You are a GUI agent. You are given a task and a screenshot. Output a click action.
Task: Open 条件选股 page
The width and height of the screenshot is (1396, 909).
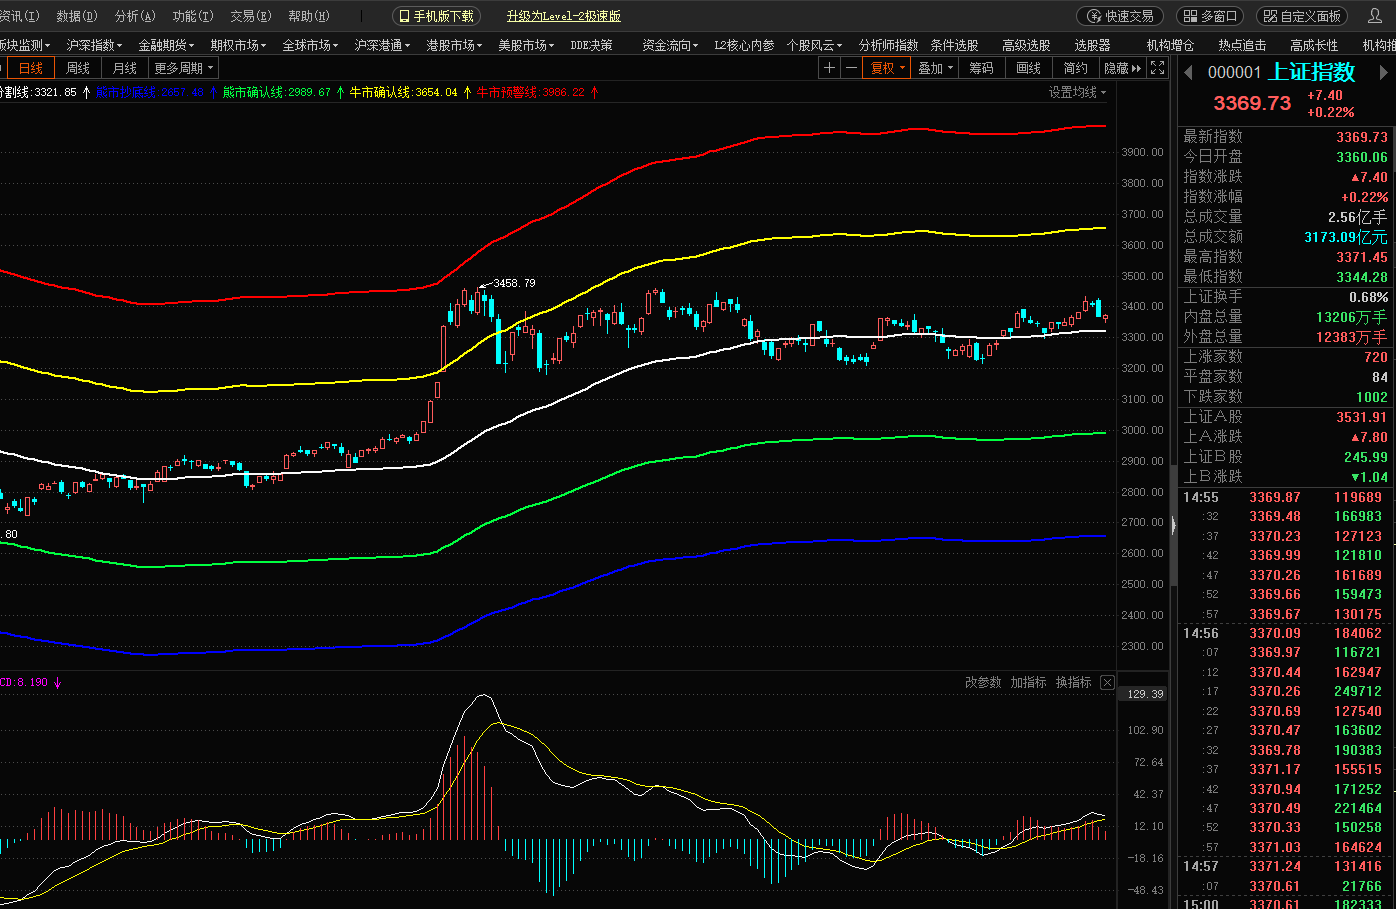pyautogui.click(x=954, y=45)
